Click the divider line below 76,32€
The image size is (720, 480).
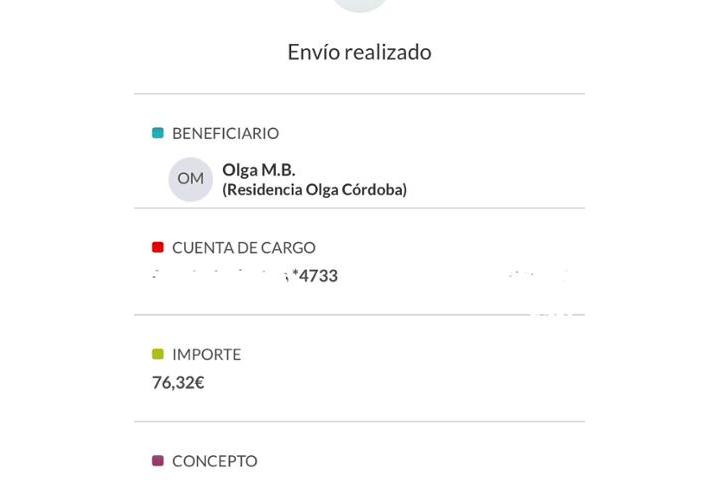tap(360, 421)
